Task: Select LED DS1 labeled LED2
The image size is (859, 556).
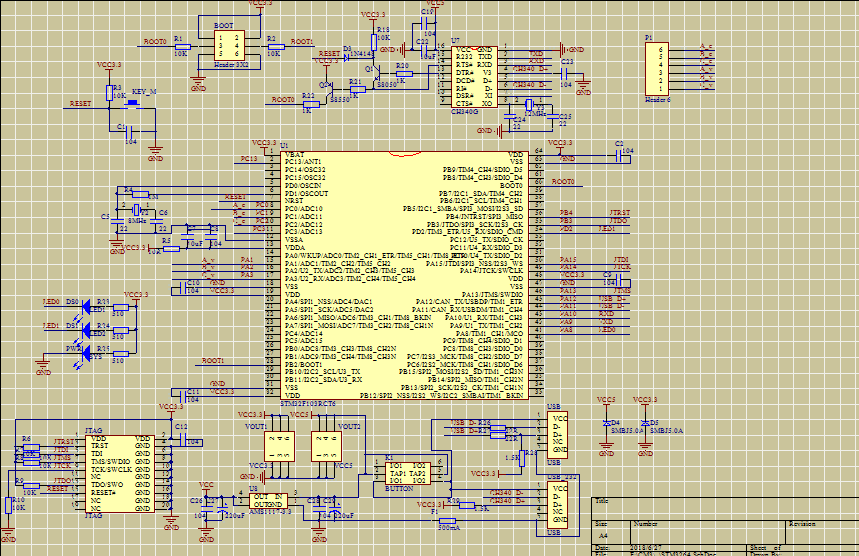Action: pyautogui.click(x=86, y=331)
